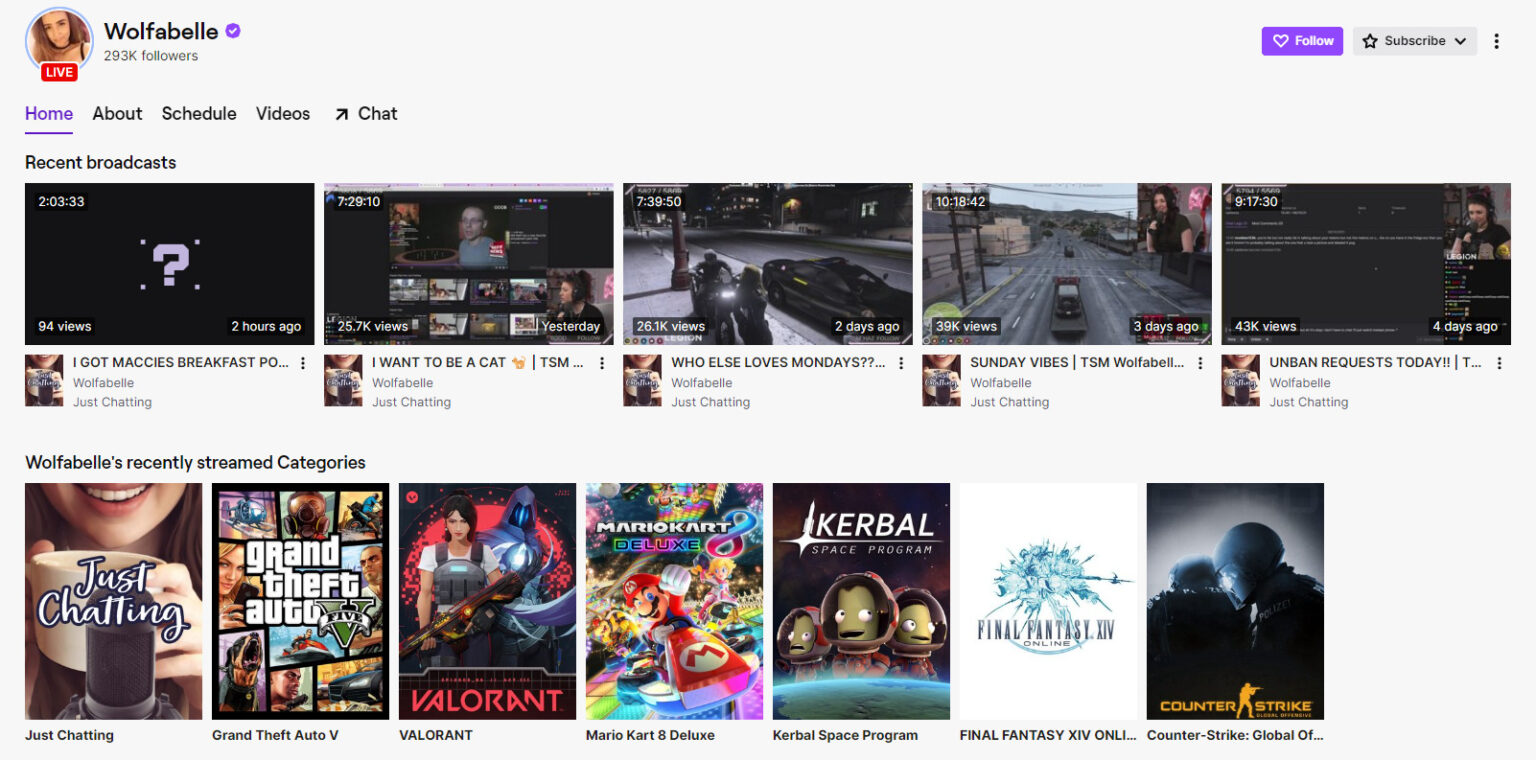Play the I WANT TO BE A CAT broadcast
Screen dimensions: 1536x760
click(468, 263)
